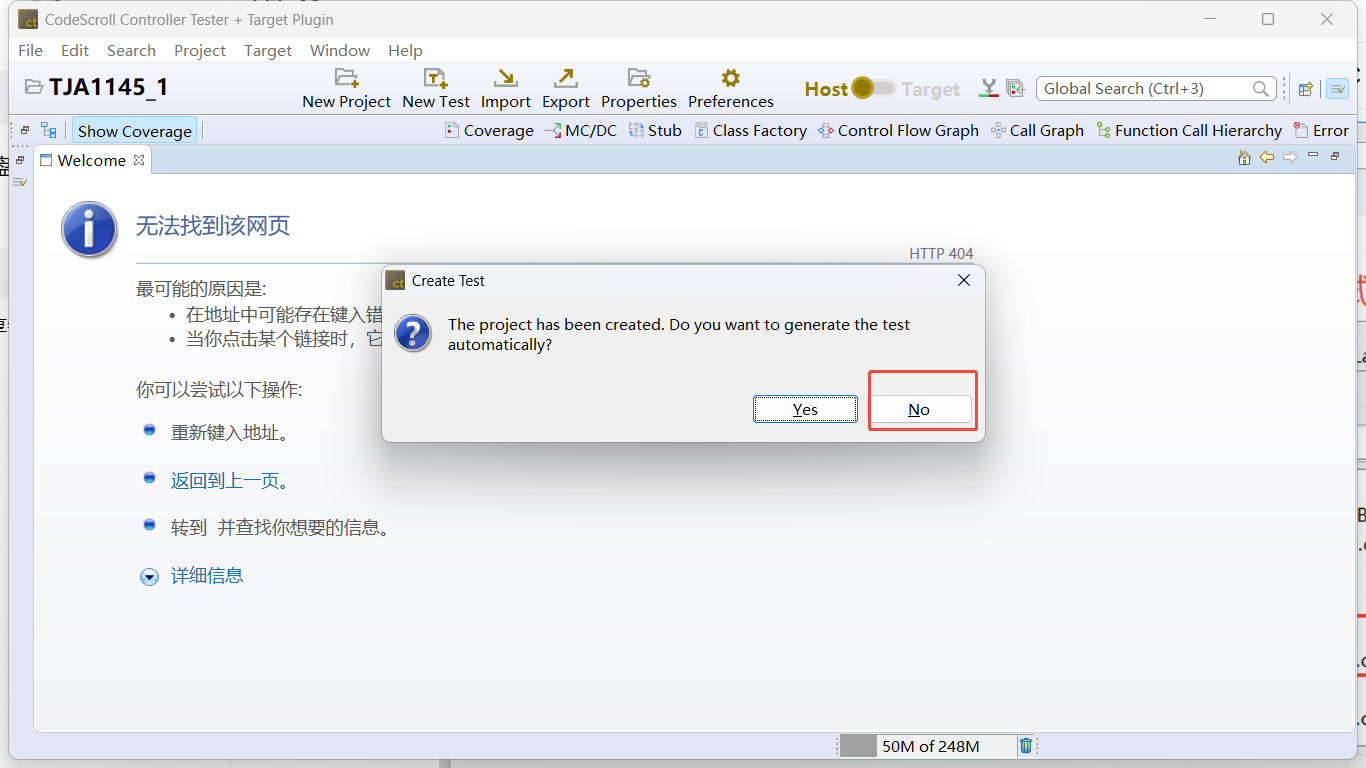Screen dimensions: 1366x768
Task: Run garbage collector via trash icon
Action: (x=1026, y=746)
